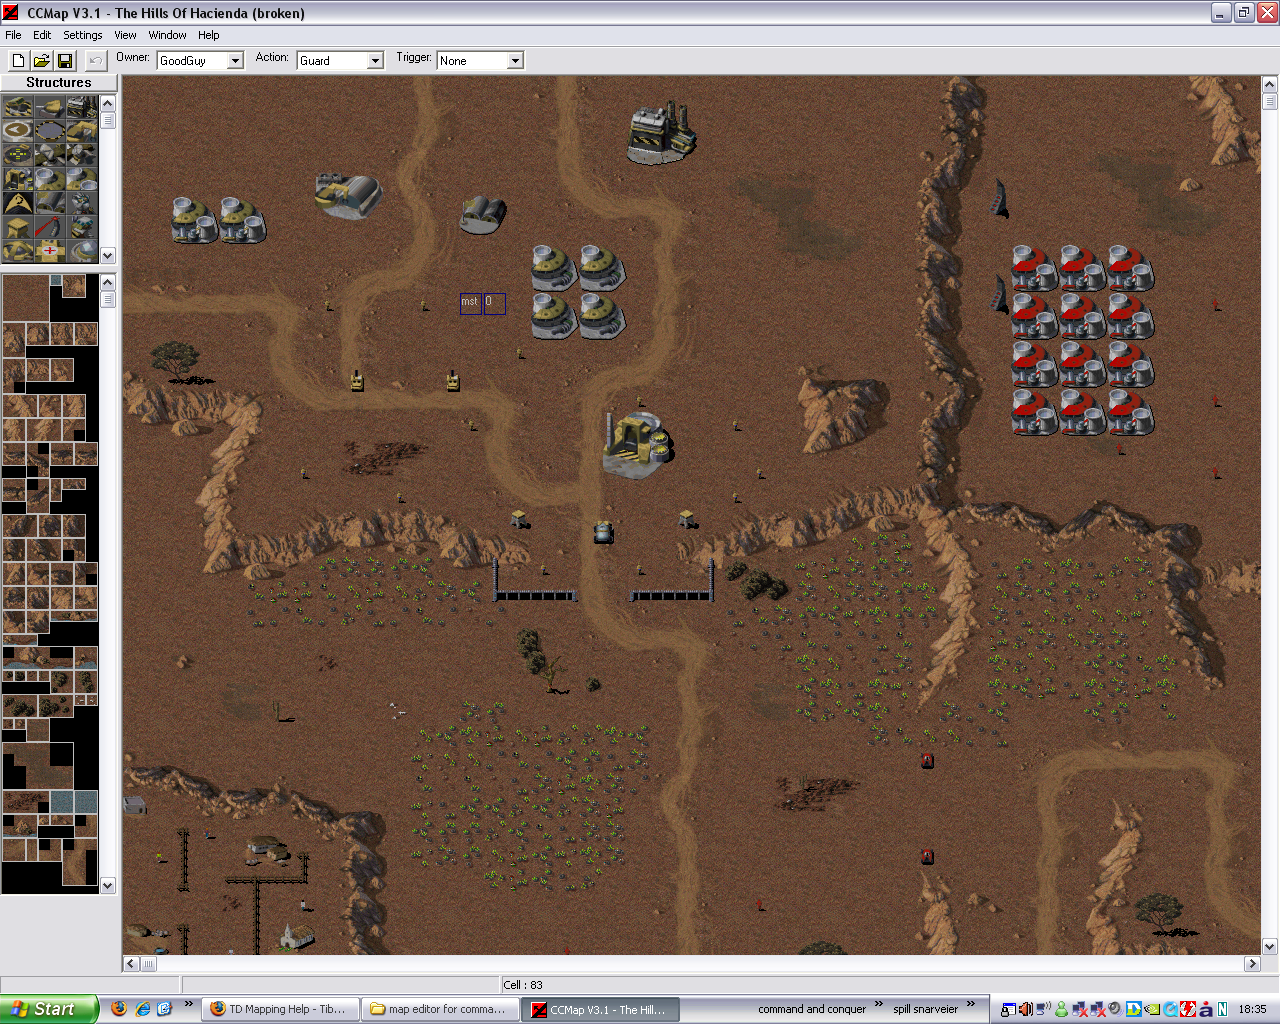Save the map with floppy disk icon
The height and width of the screenshot is (1024, 1280).
click(x=65, y=61)
